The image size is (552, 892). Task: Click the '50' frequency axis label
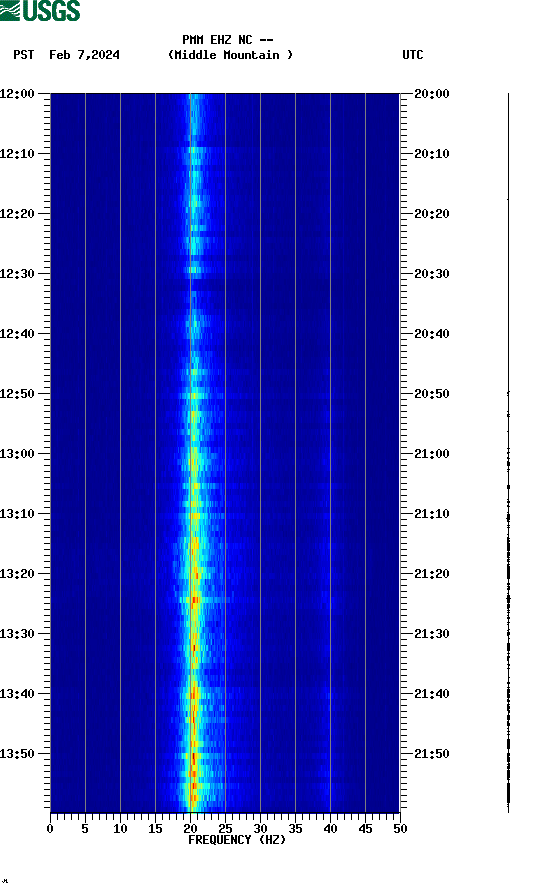coord(400,829)
